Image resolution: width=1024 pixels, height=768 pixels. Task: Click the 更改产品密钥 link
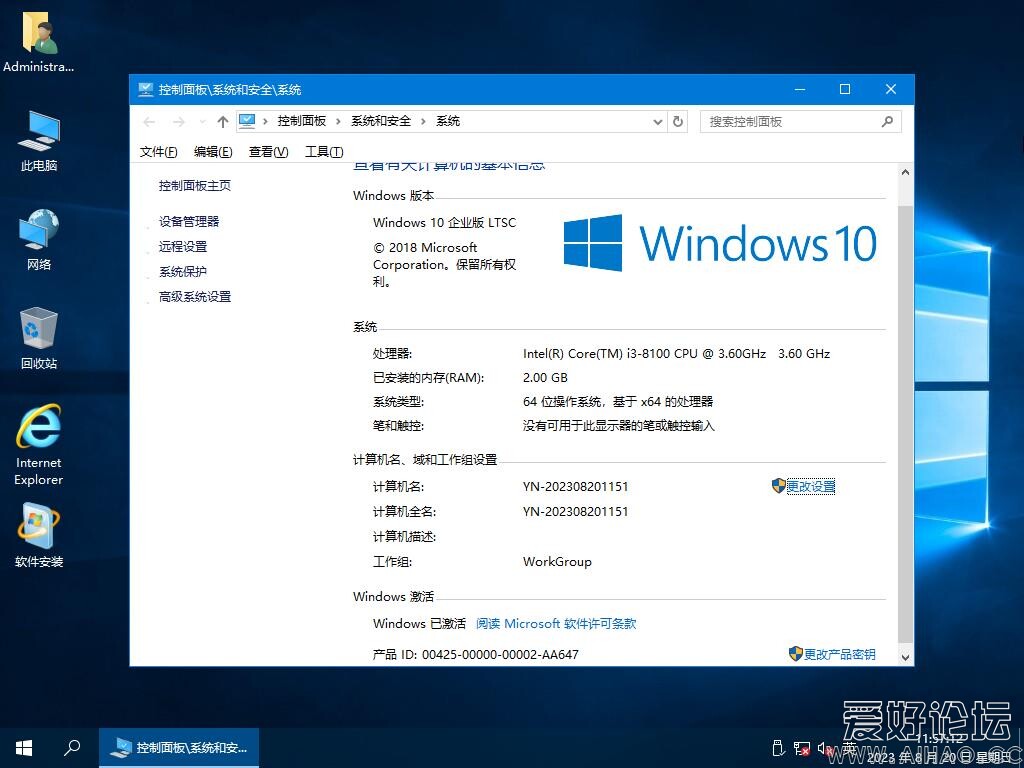[839, 655]
